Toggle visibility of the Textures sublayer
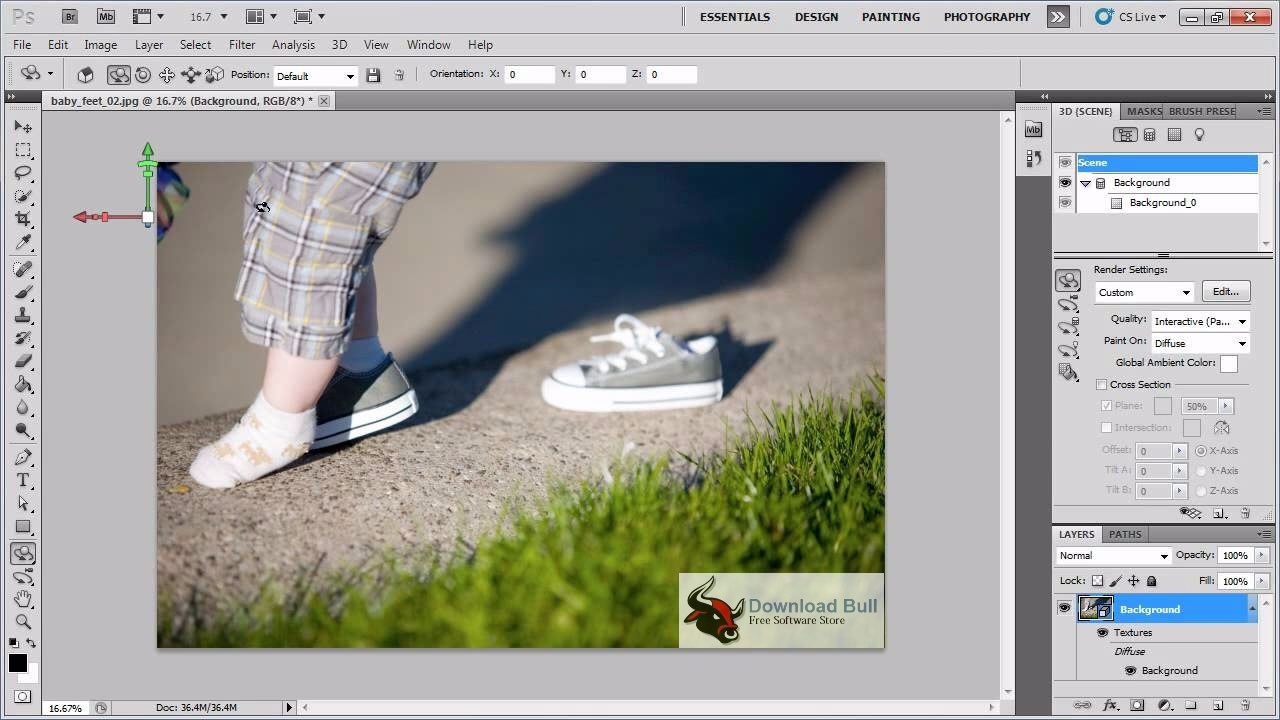Viewport: 1280px width, 720px height. (x=1103, y=633)
